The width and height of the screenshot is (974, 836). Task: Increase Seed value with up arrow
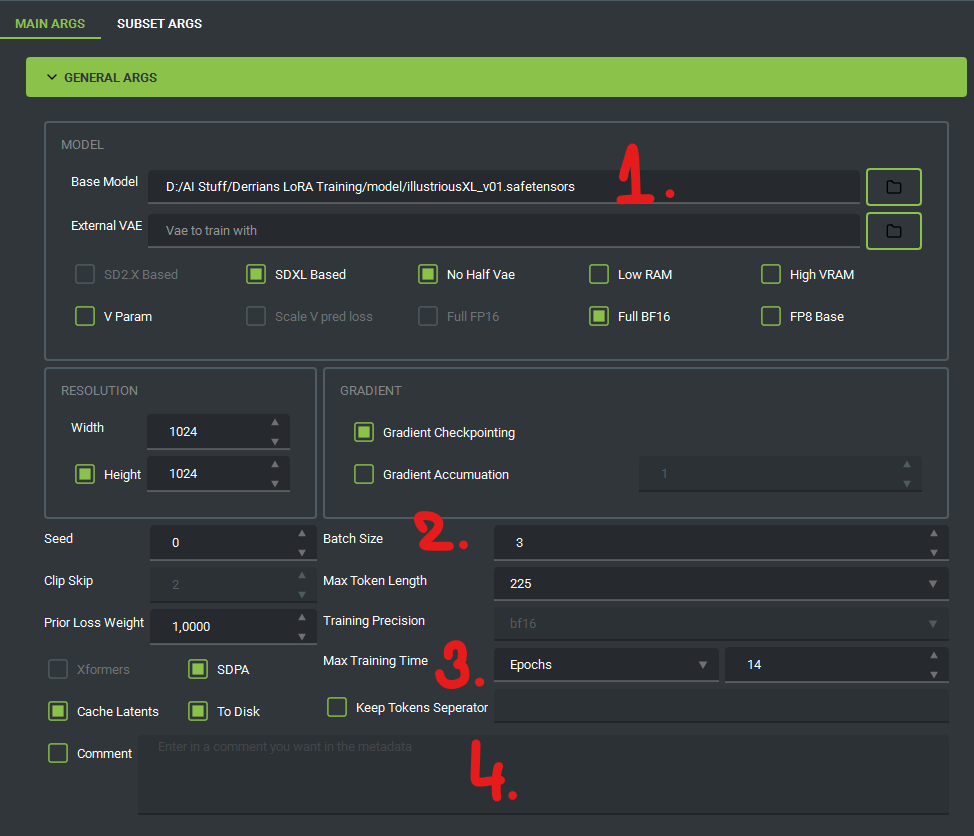(x=302, y=534)
